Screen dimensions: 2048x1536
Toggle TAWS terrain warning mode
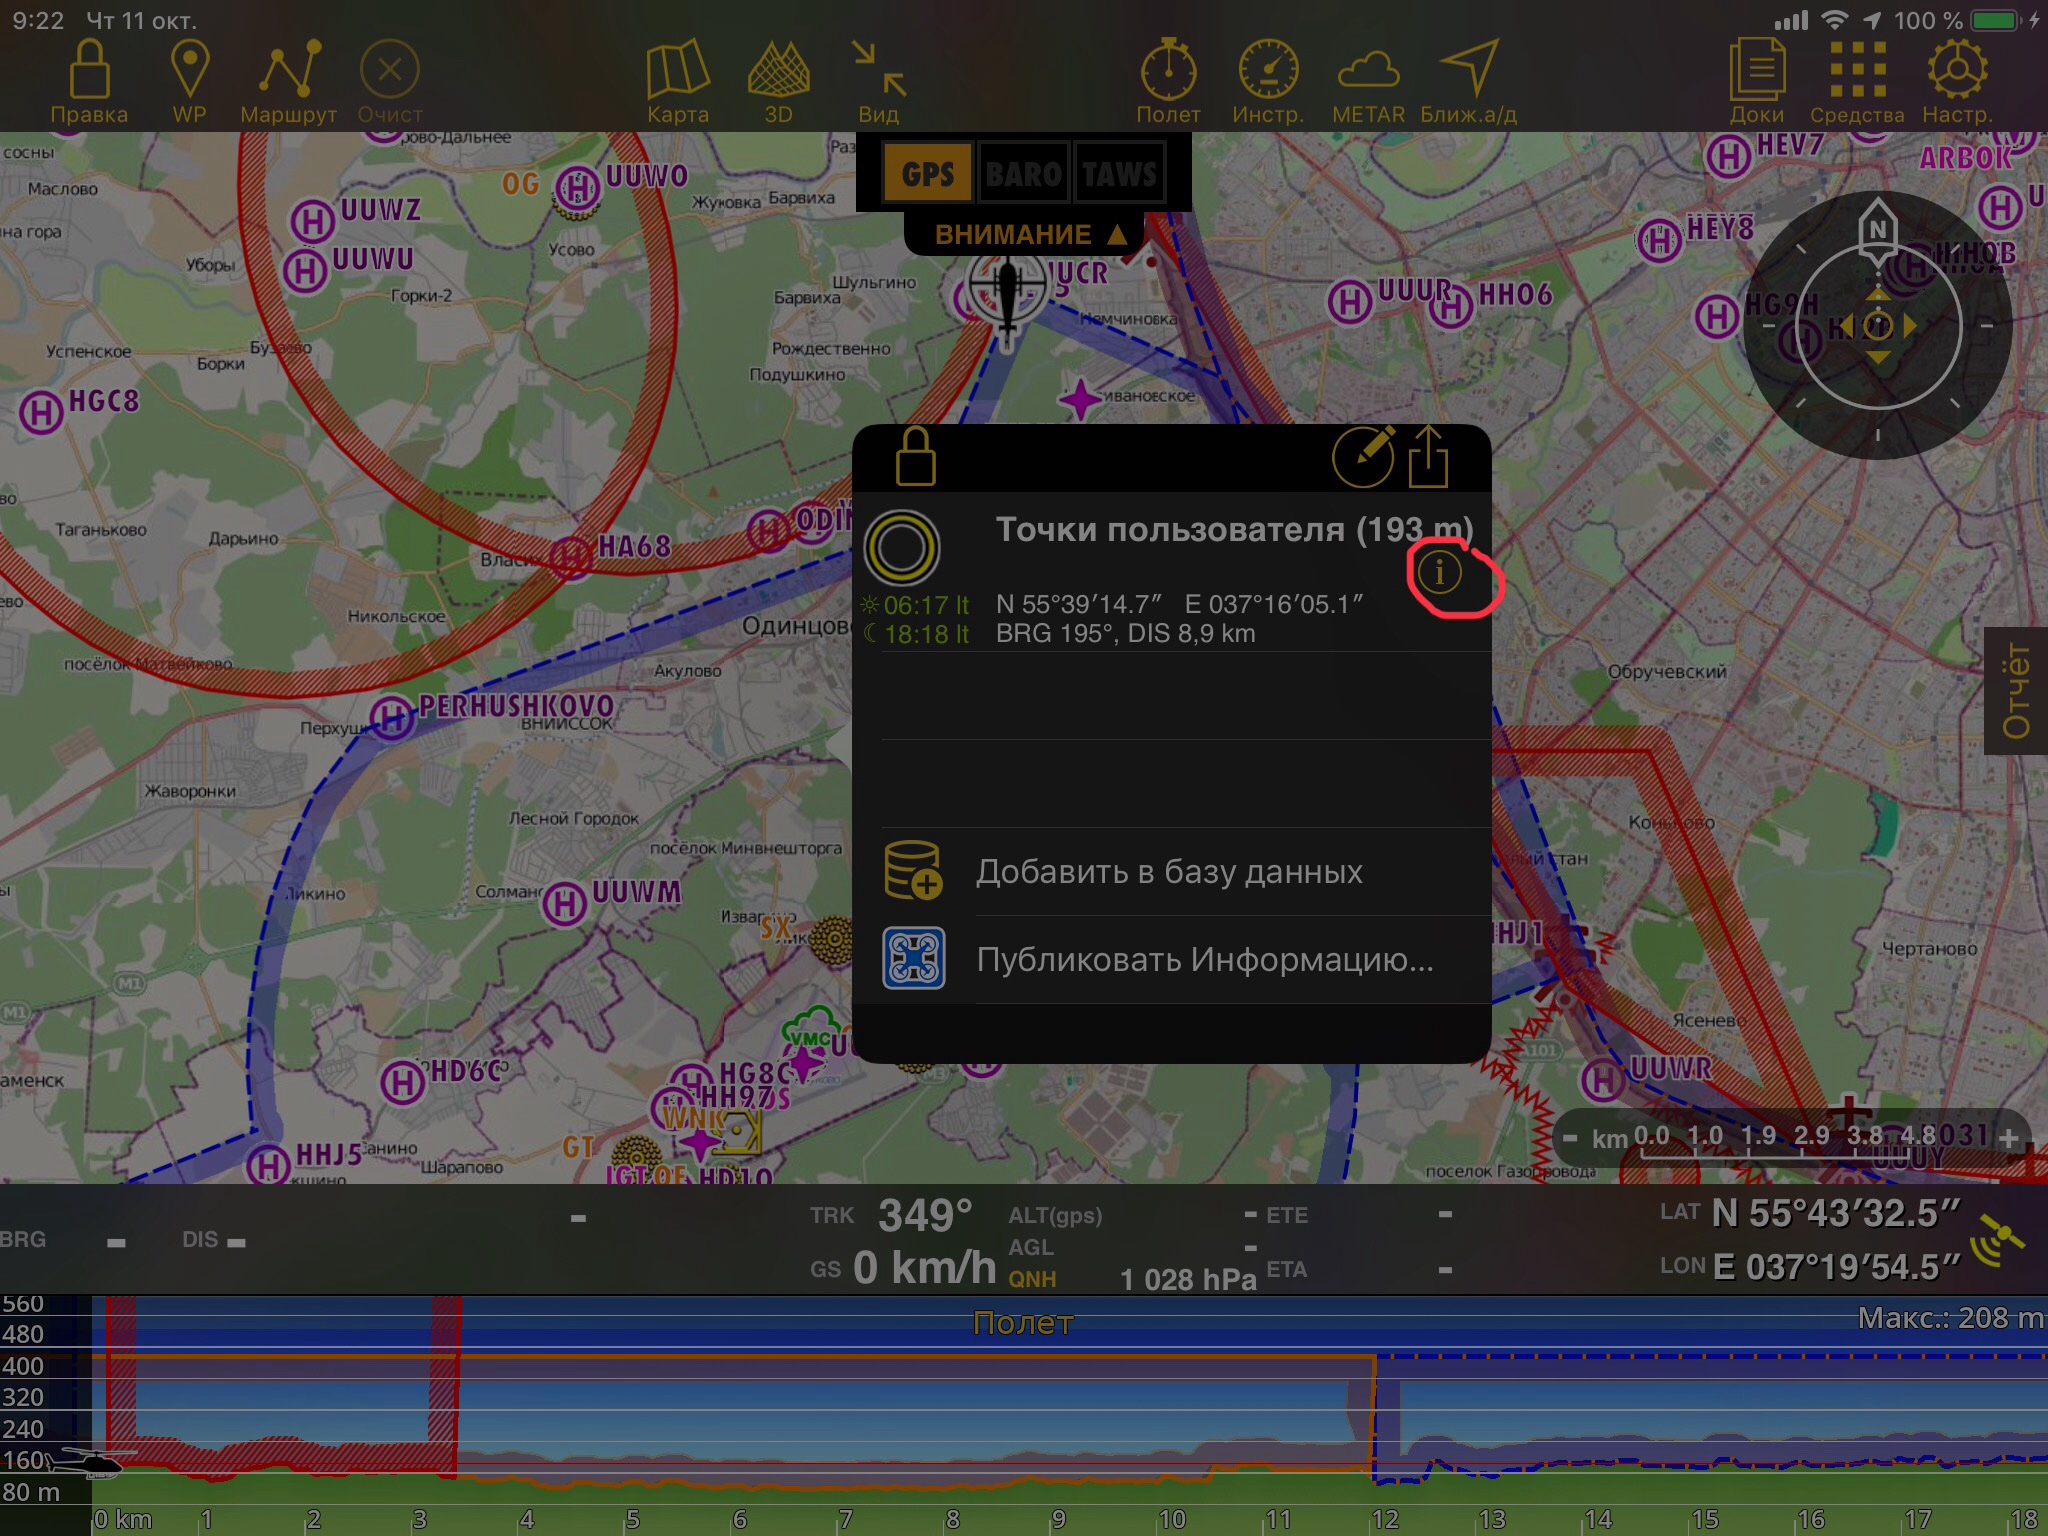(x=1119, y=175)
